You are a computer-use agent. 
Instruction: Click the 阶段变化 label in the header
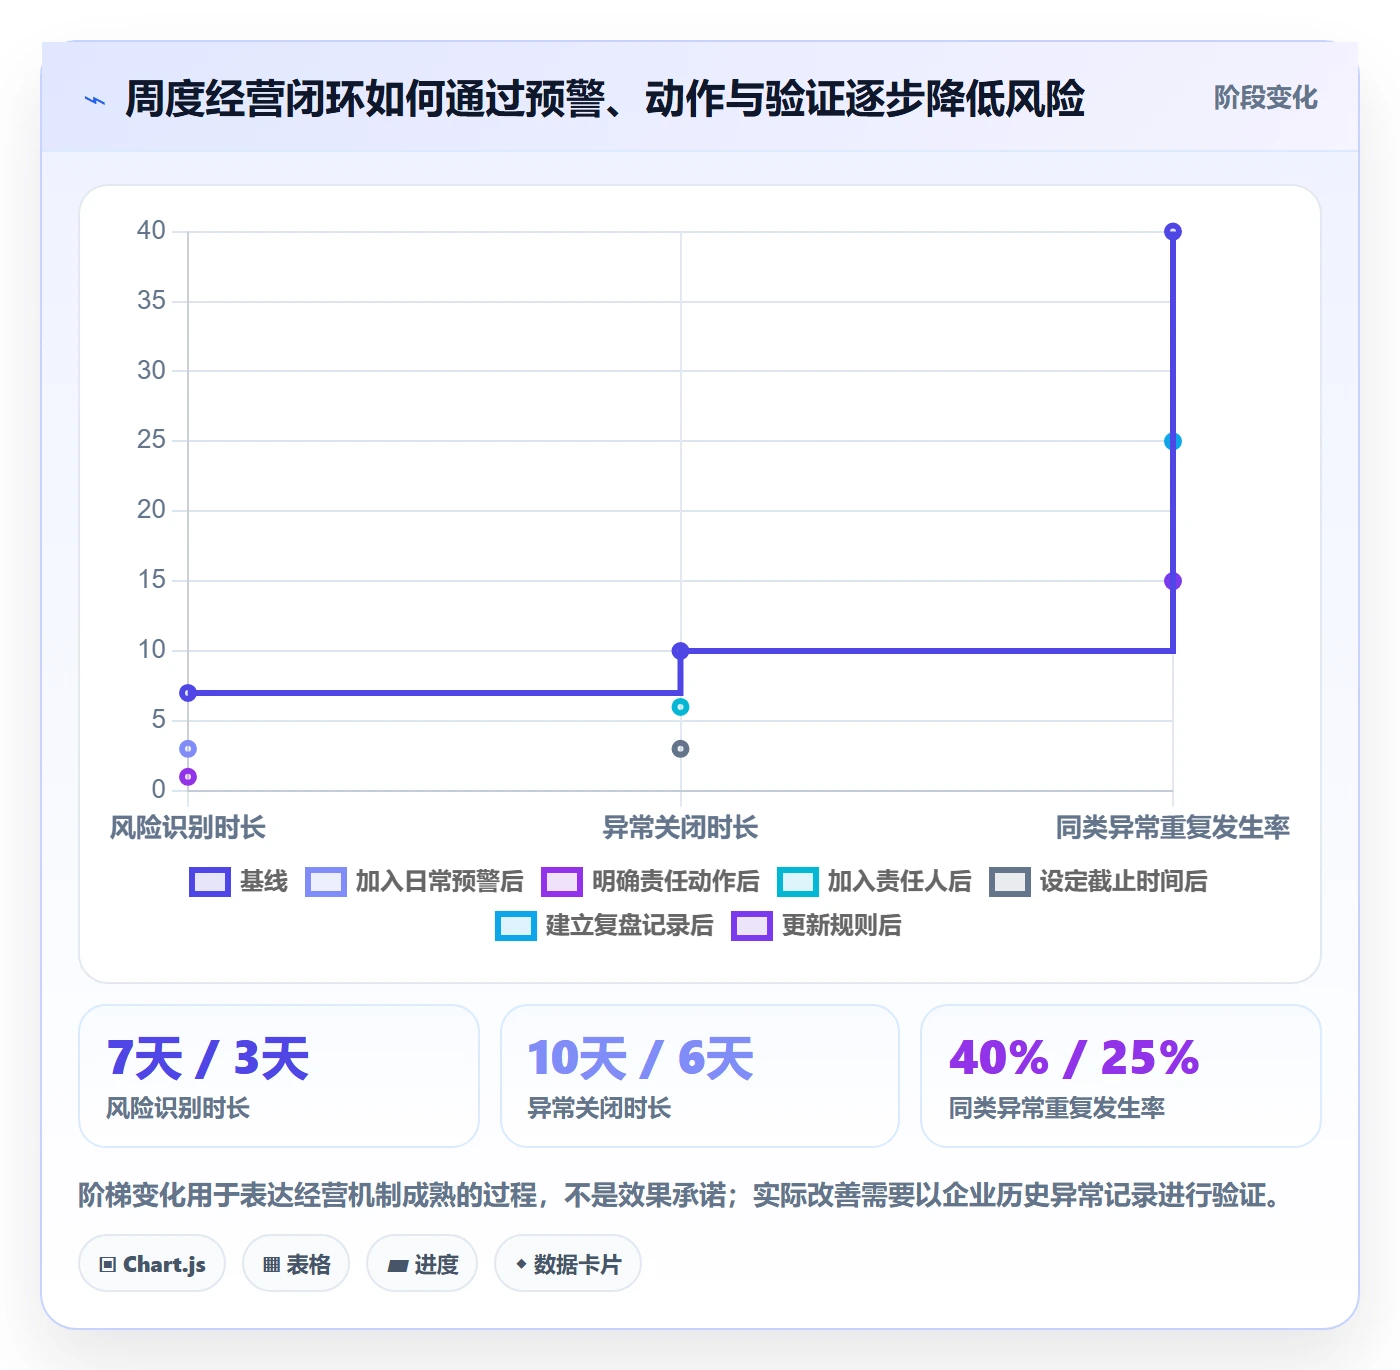[x=1265, y=98]
